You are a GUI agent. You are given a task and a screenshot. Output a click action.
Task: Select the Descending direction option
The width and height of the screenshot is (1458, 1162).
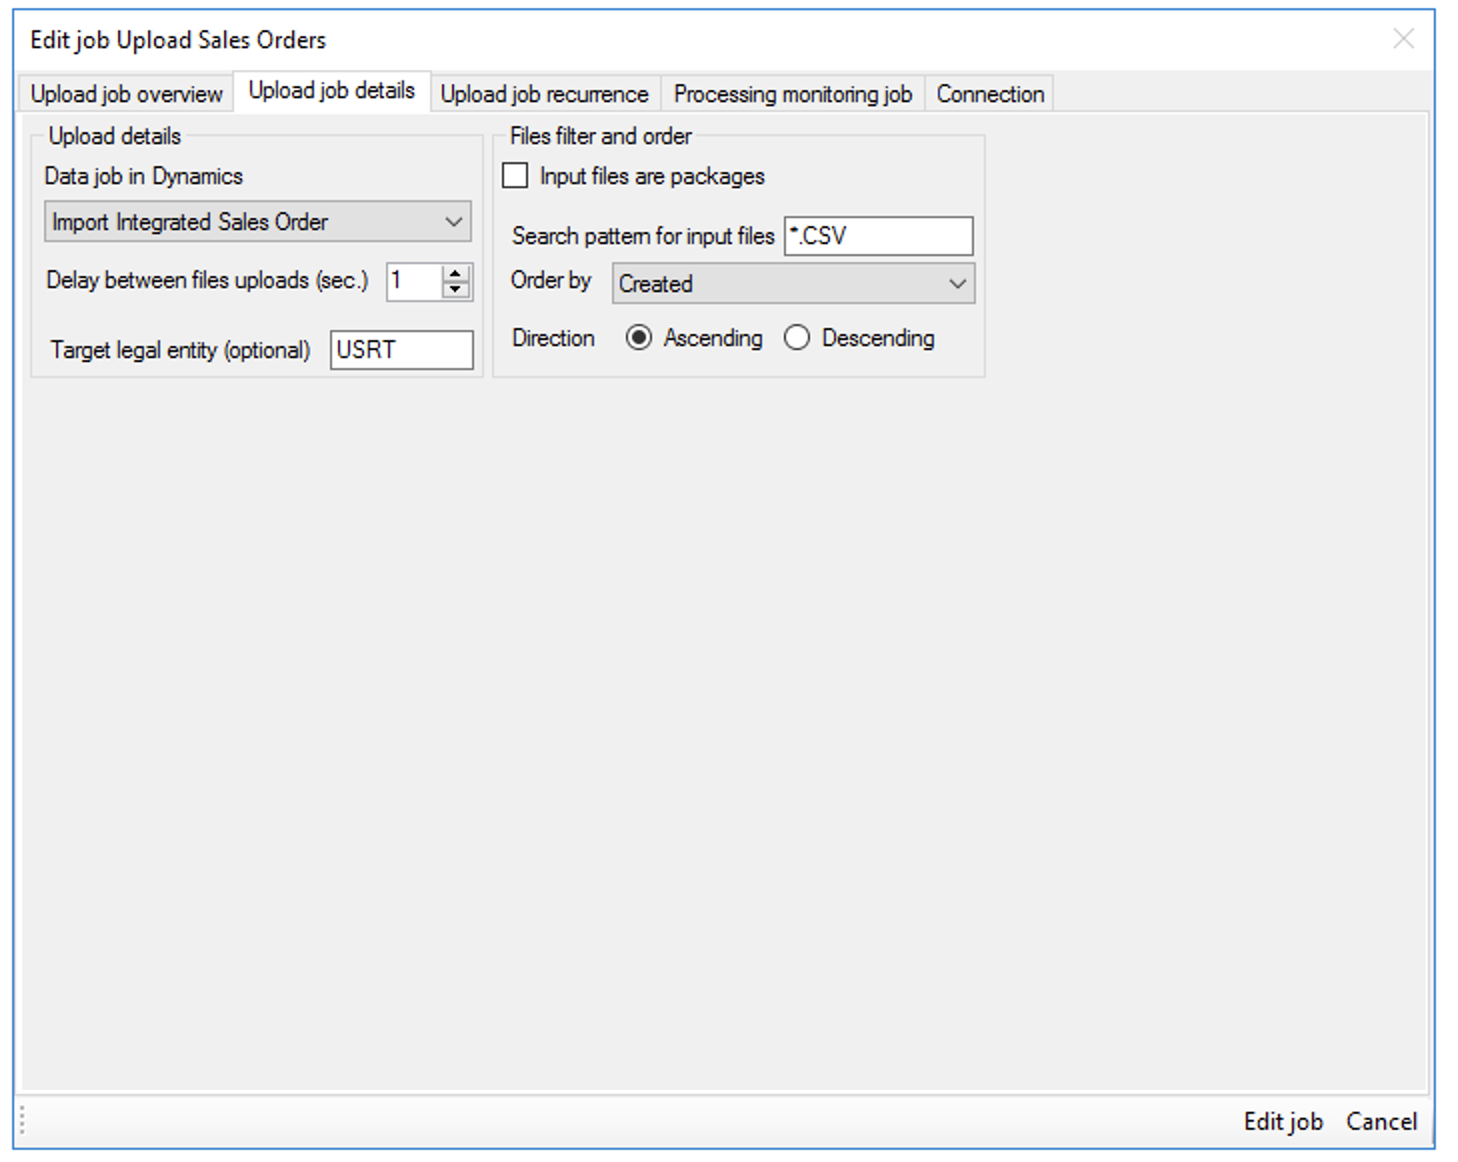797,338
